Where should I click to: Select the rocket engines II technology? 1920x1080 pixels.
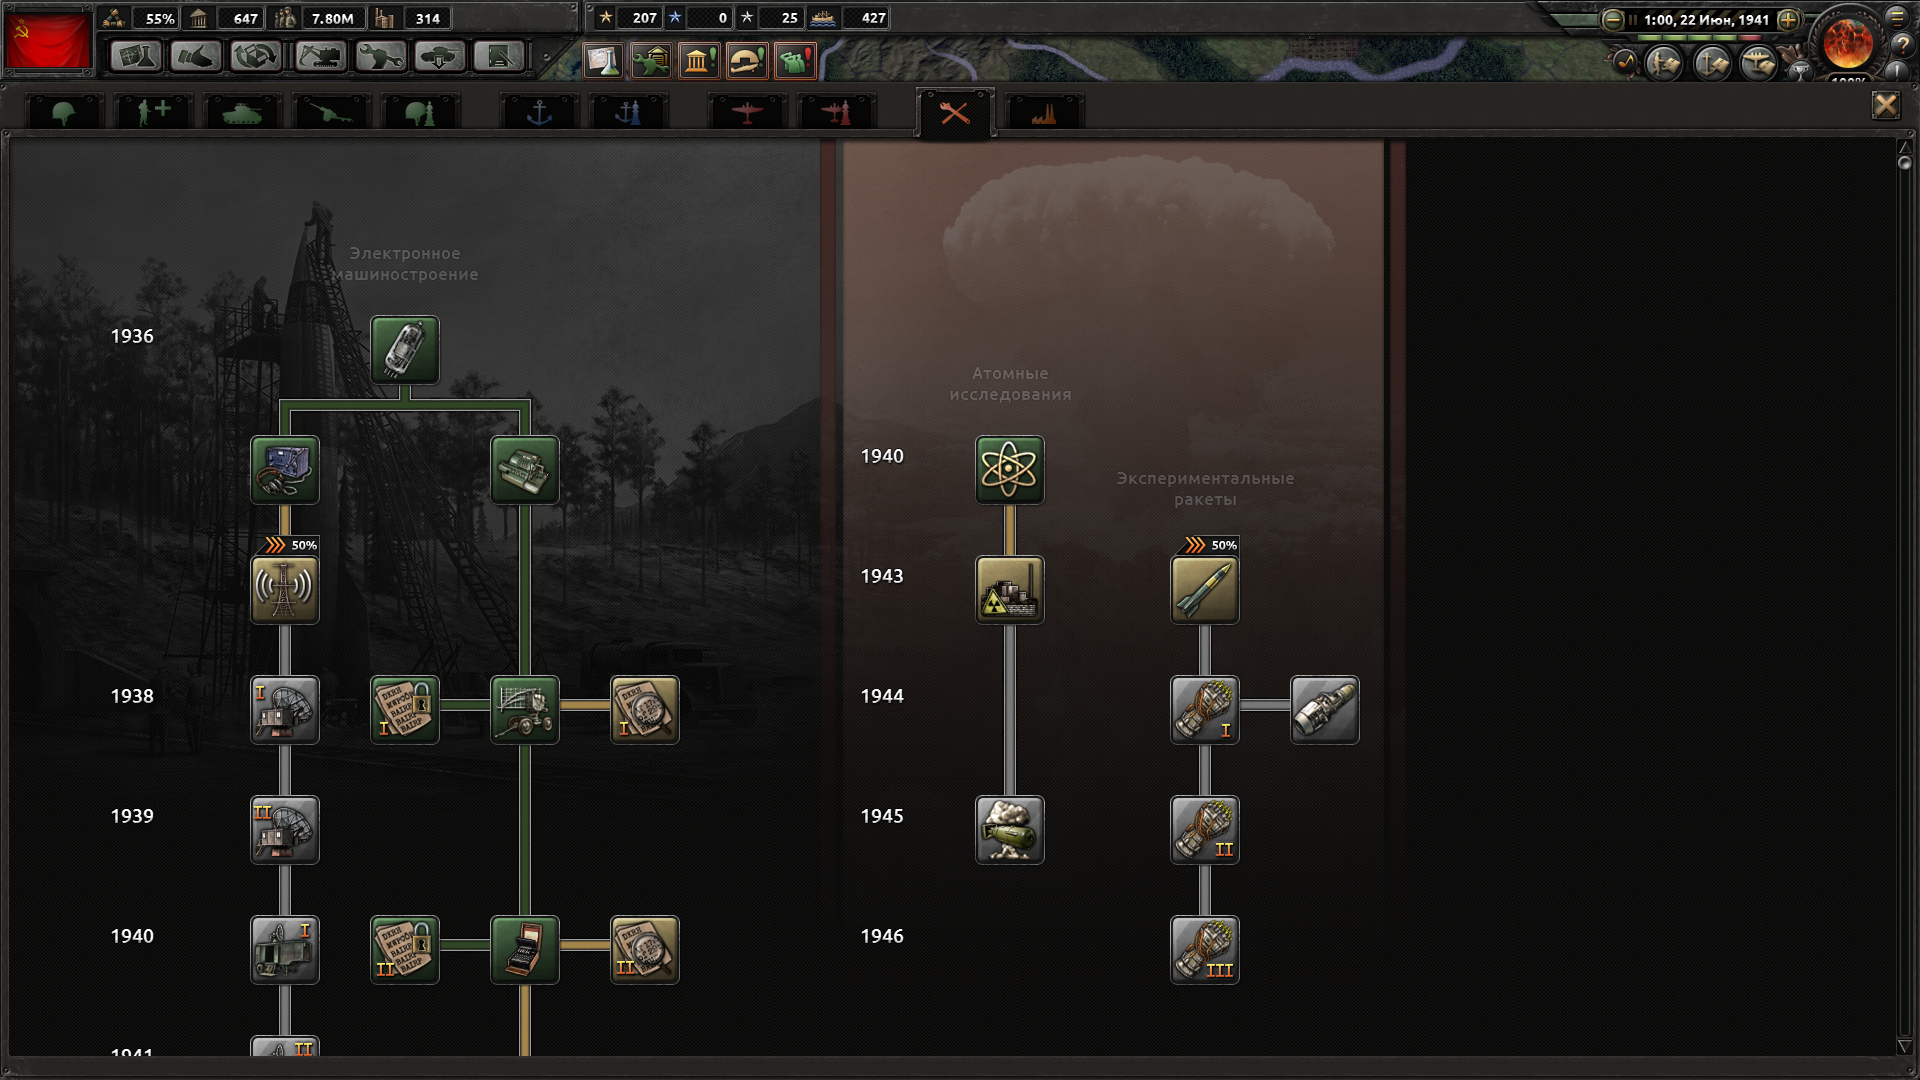pyautogui.click(x=1205, y=830)
